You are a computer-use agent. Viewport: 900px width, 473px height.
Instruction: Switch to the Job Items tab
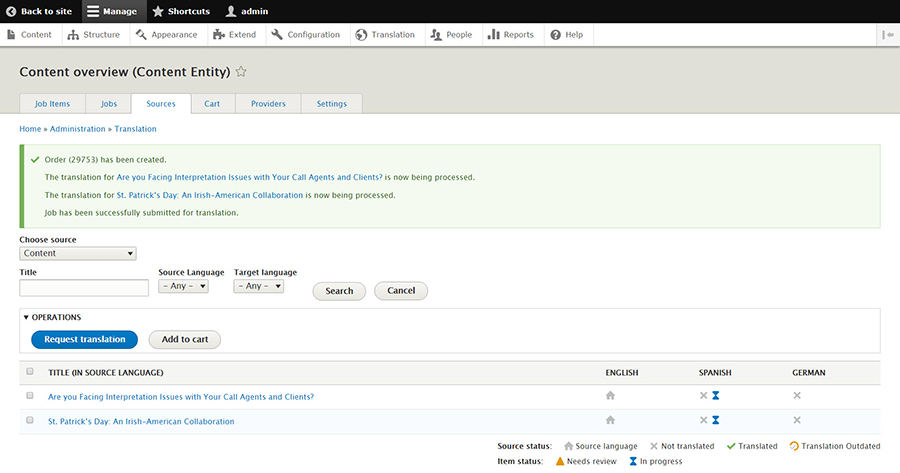point(52,104)
